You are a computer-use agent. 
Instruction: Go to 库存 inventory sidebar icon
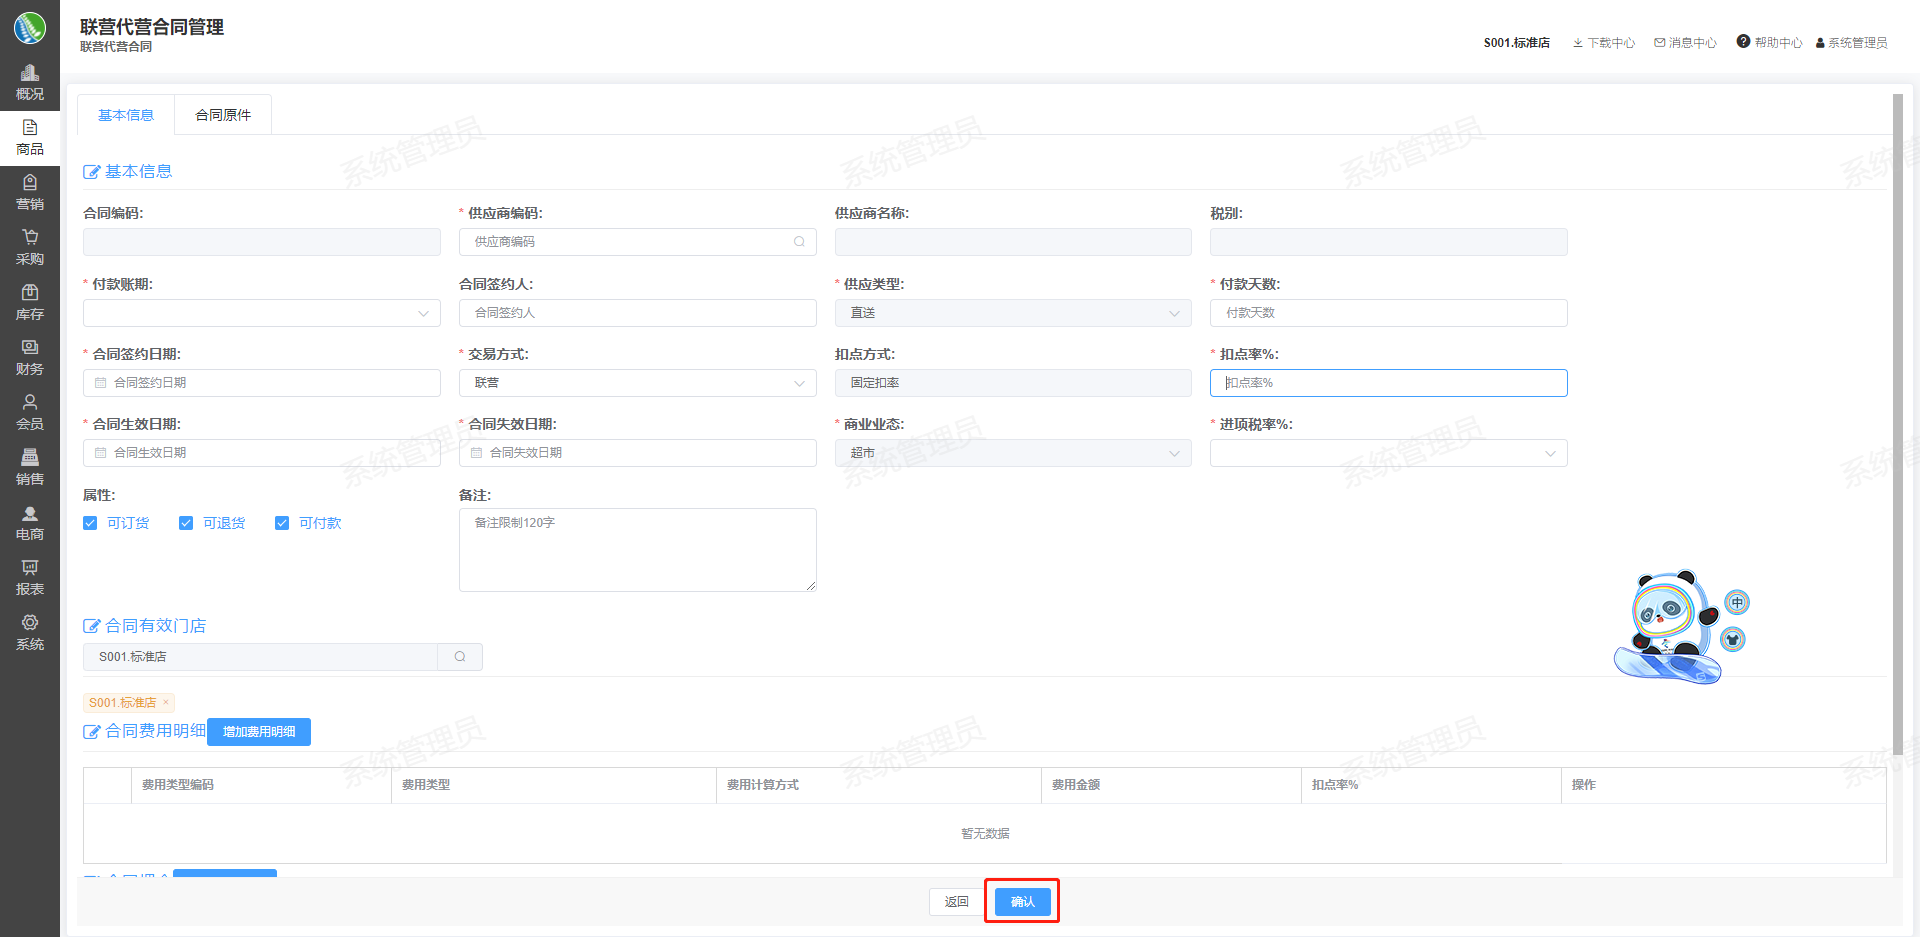[x=30, y=294]
